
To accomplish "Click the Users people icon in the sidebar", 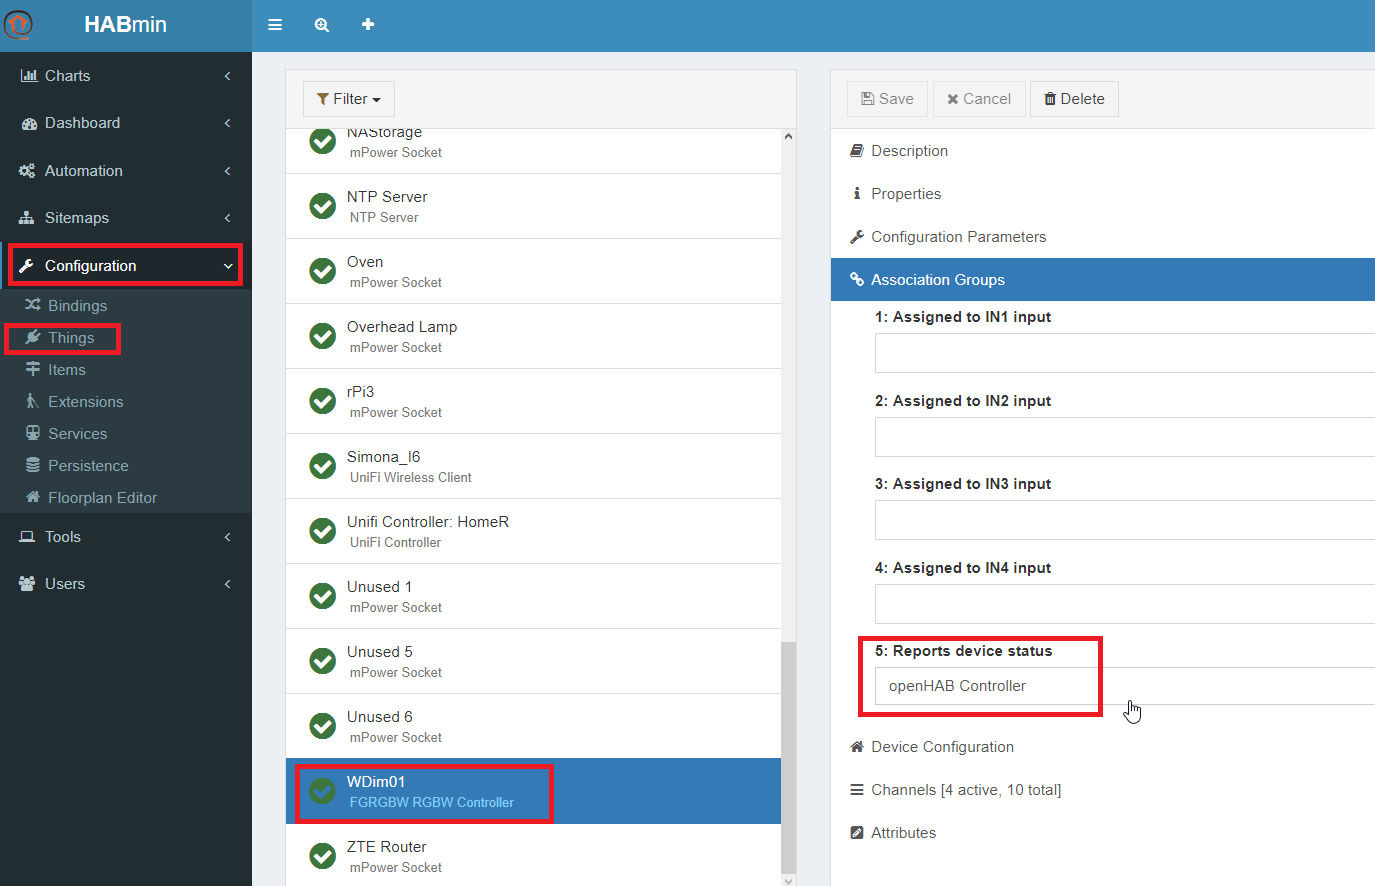I will [x=25, y=583].
